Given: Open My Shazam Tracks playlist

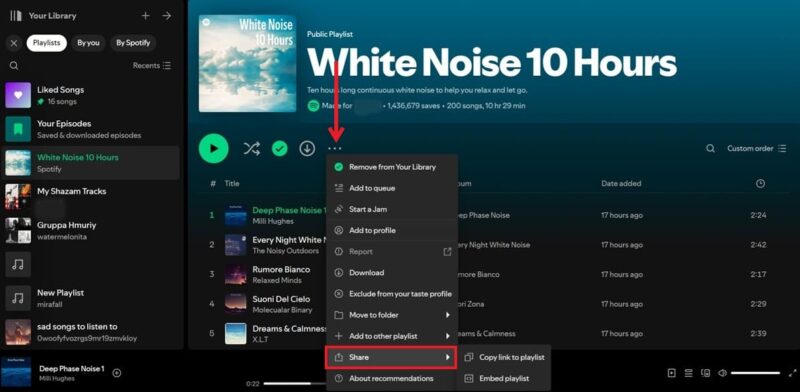Looking at the screenshot, I should (x=91, y=197).
